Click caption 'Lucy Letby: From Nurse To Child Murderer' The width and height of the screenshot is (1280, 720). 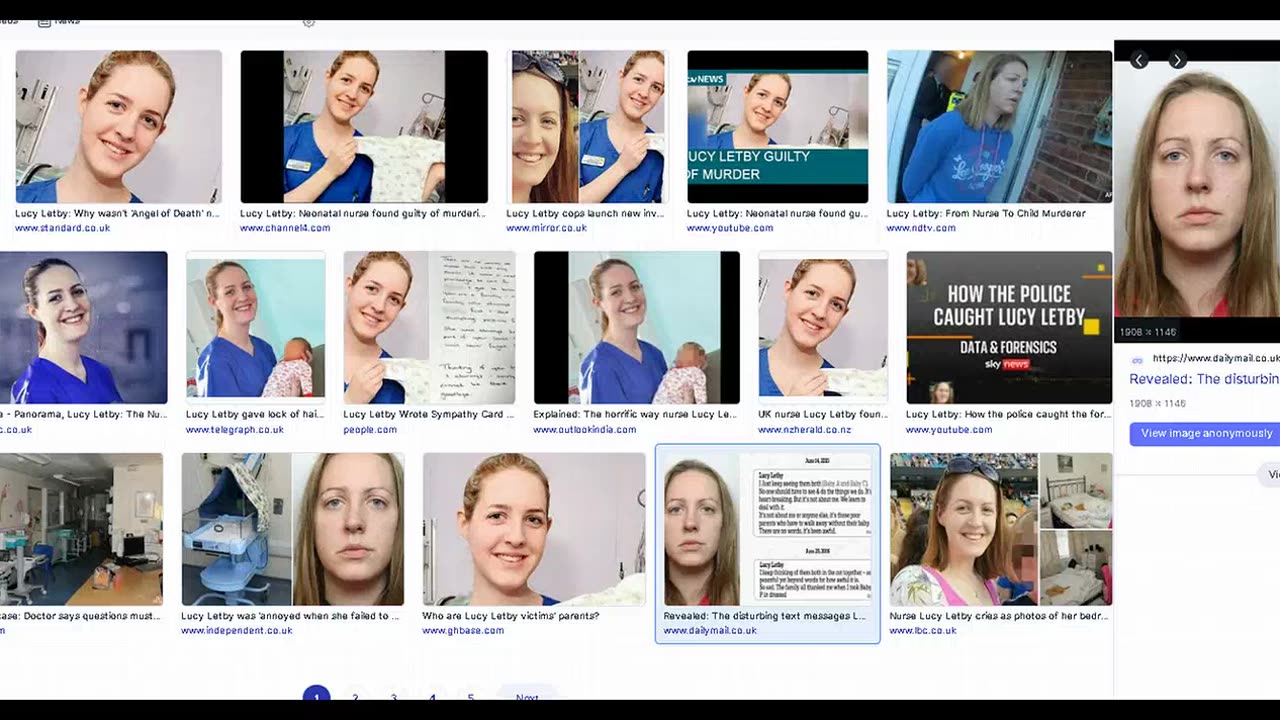point(986,214)
